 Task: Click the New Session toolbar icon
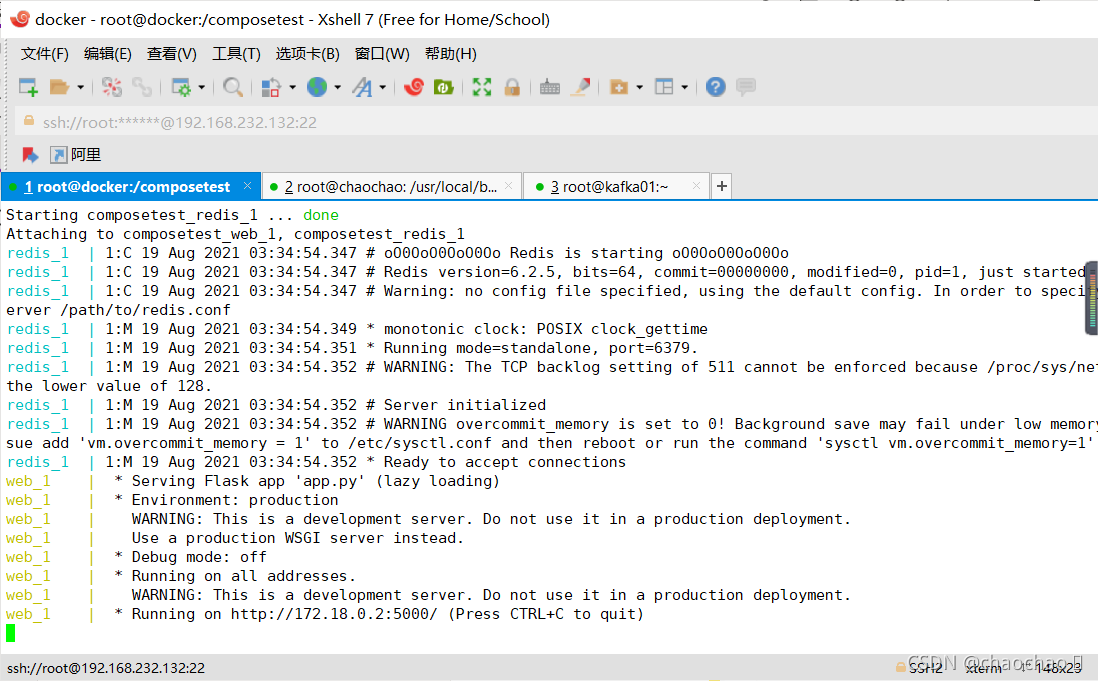pyautogui.click(x=28, y=88)
